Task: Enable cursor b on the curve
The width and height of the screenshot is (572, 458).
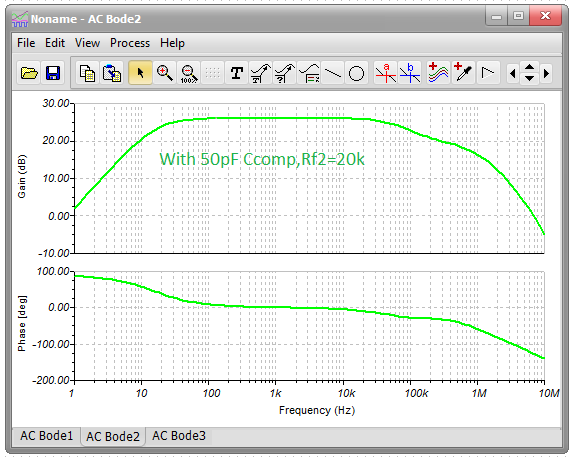Action: tap(410, 73)
